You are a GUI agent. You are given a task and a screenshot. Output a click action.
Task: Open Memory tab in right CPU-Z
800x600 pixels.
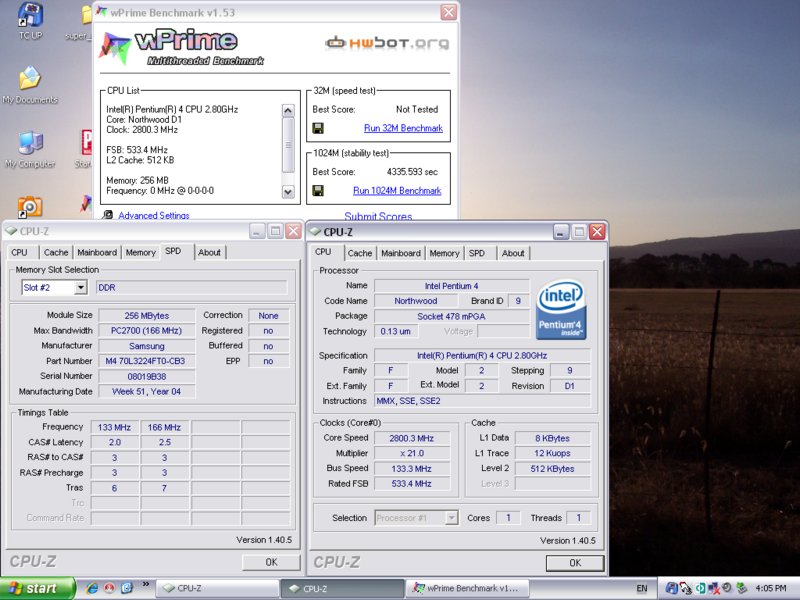pyautogui.click(x=444, y=253)
